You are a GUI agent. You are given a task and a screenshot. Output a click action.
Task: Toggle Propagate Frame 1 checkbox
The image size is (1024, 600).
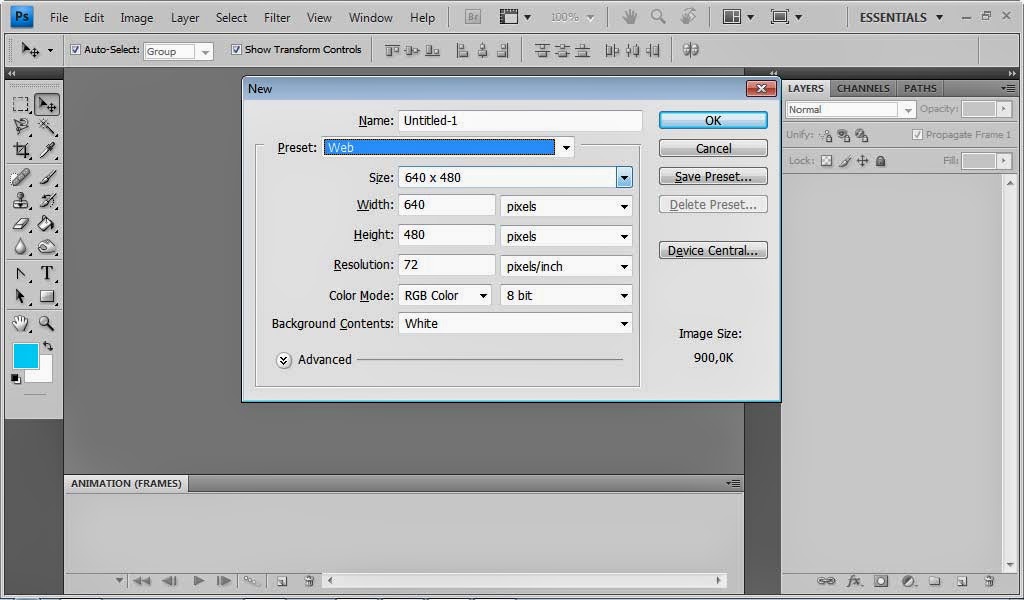click(917, 135)
